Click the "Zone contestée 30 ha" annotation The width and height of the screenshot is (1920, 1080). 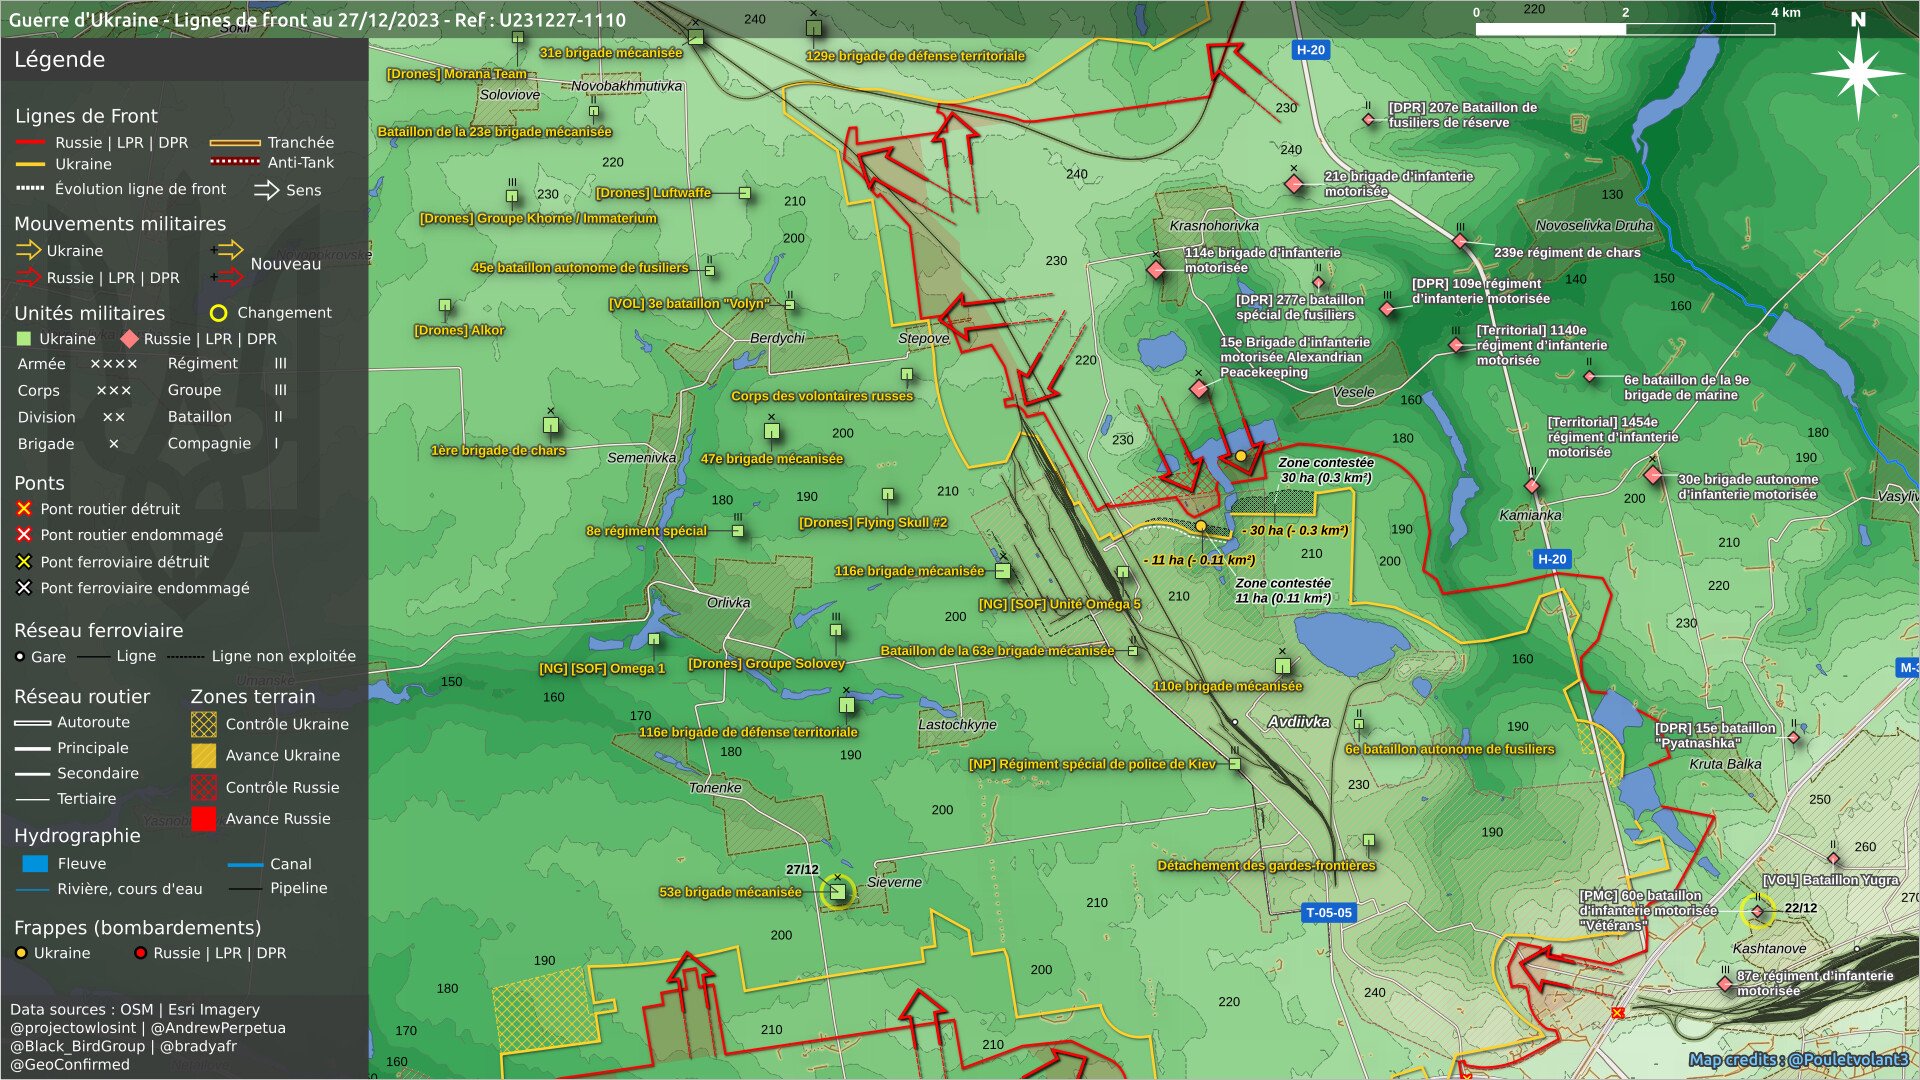(1326, 471)
